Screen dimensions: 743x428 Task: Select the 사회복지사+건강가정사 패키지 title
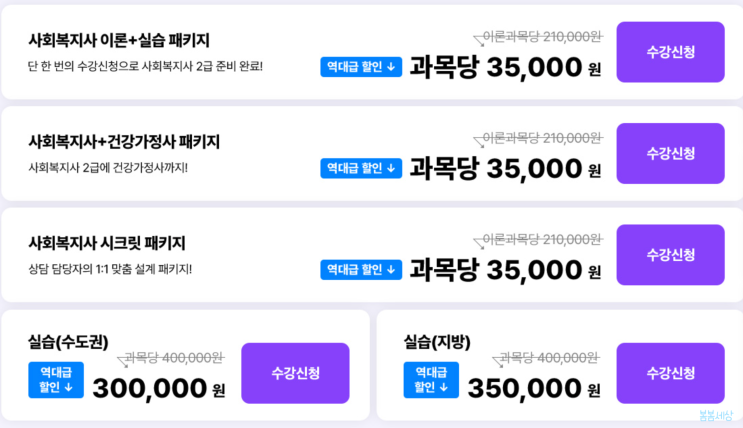pos(124,142)
